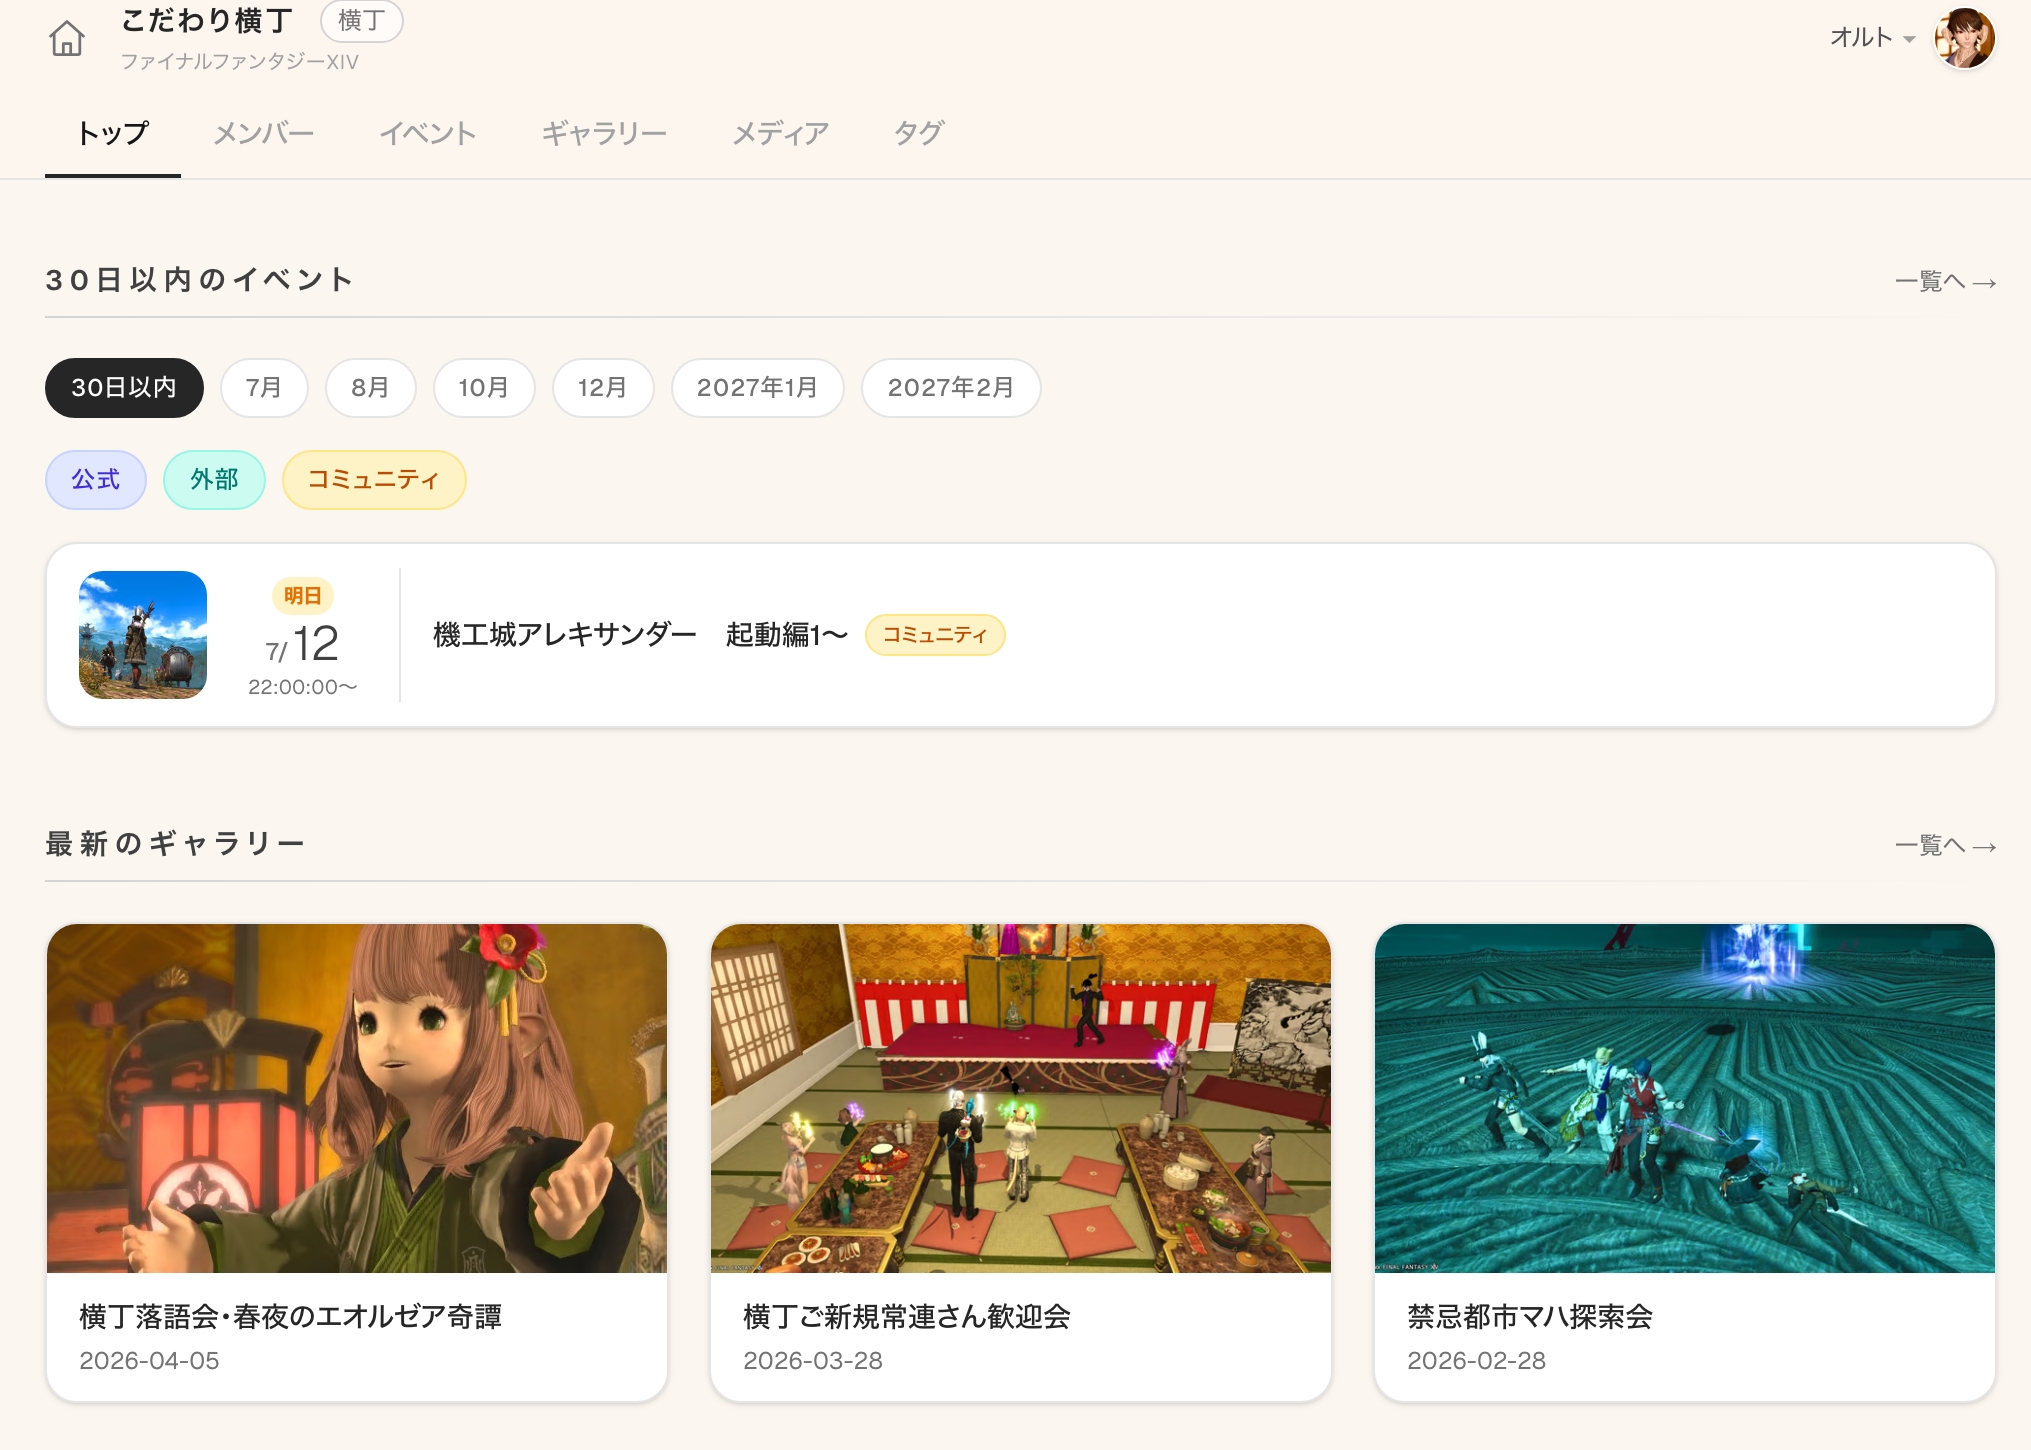Open the user avatar profile picture
The image size is (2031, 1450).
click(x=1964, y=38)
